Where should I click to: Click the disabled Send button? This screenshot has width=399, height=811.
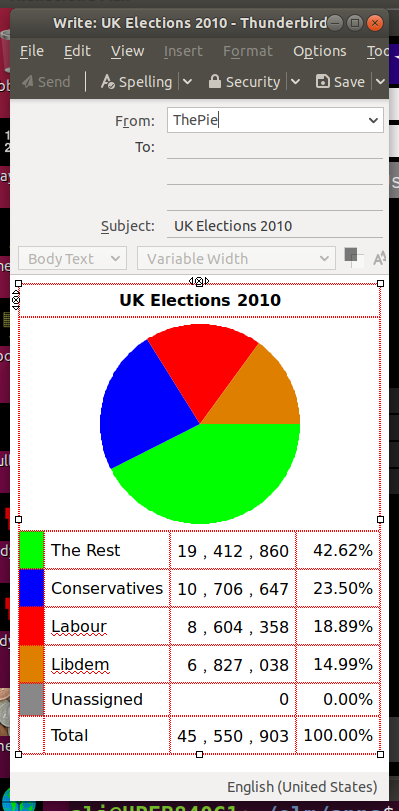point(46,82)
